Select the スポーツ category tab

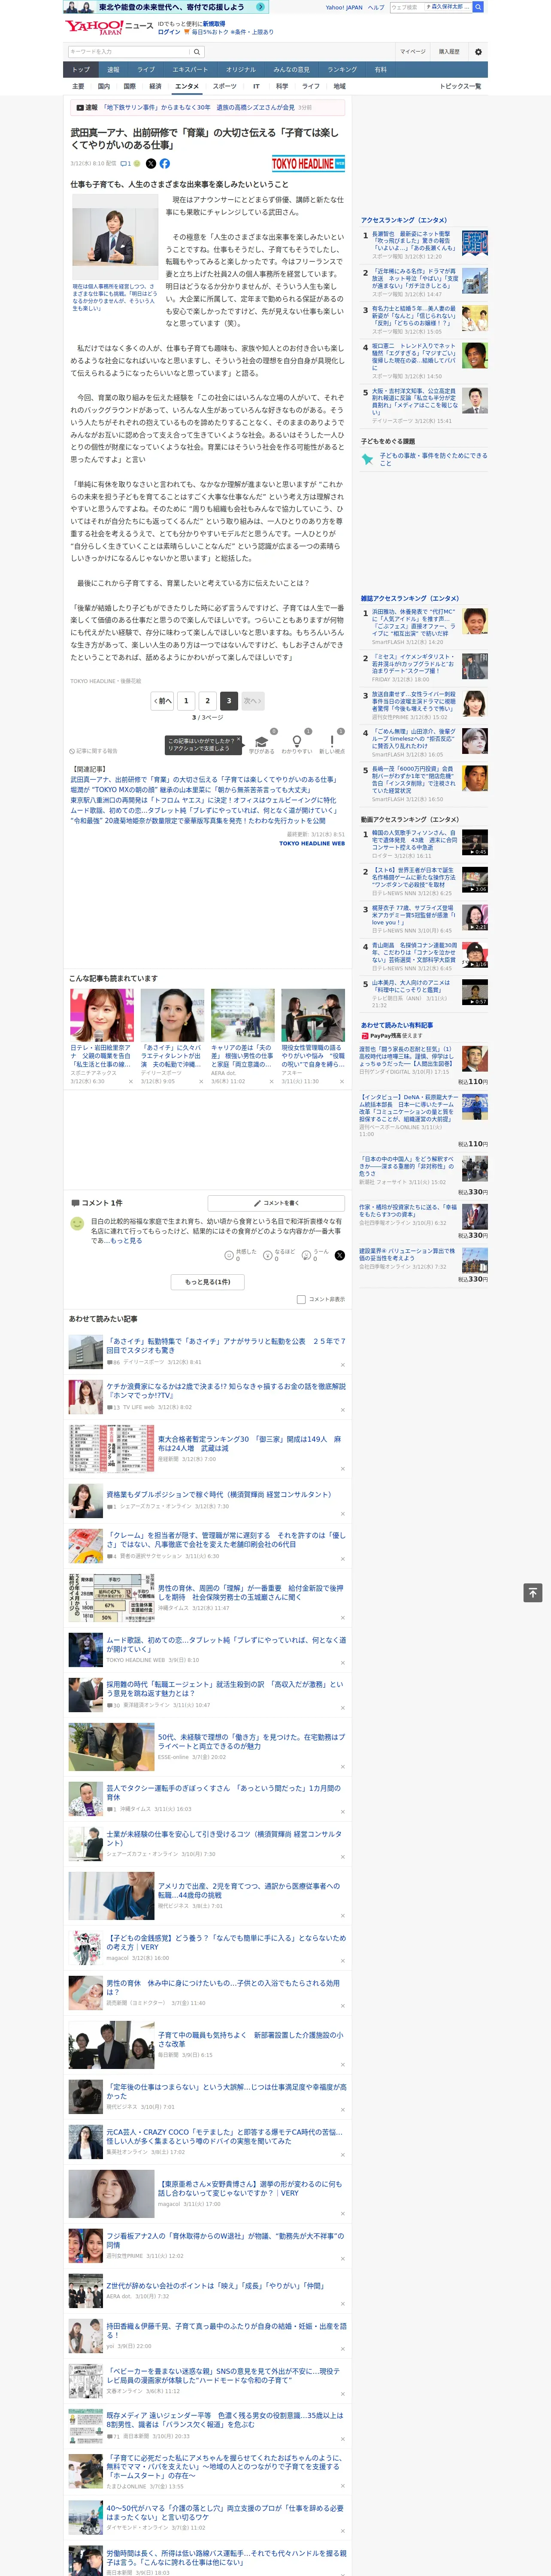pos(225,86)
